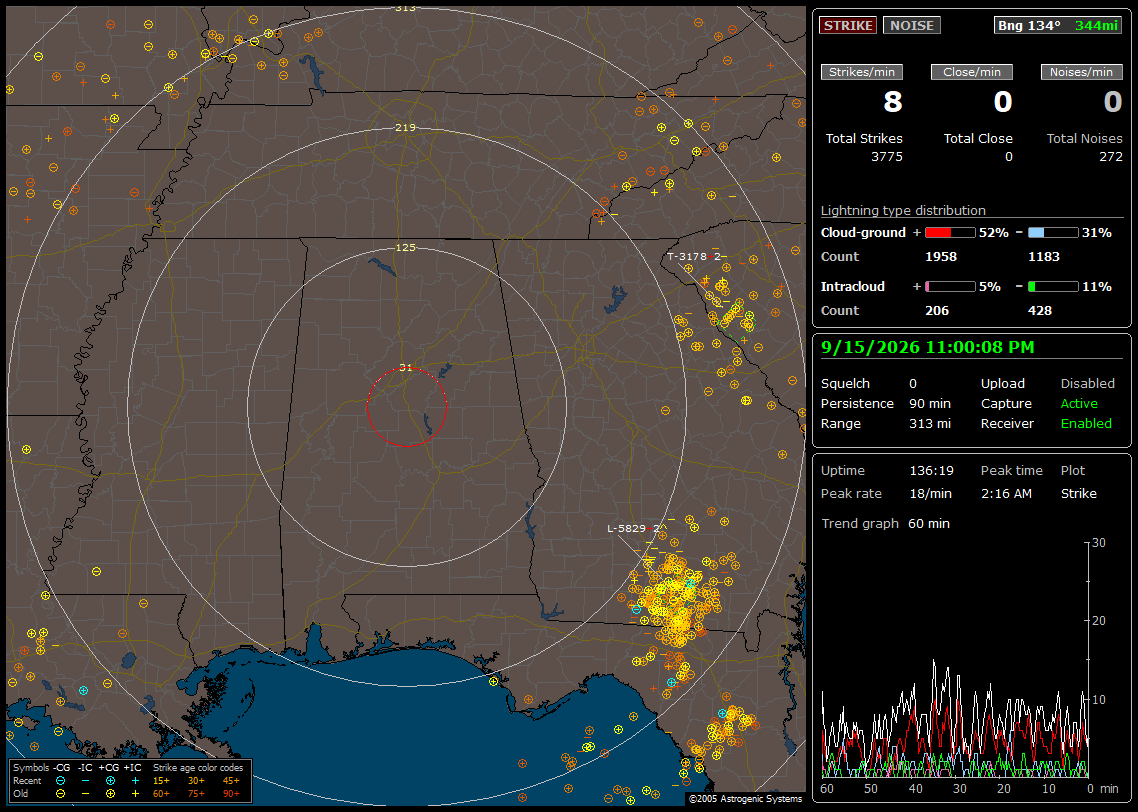Toggle the STRIKE indicator button

point(848,25)
